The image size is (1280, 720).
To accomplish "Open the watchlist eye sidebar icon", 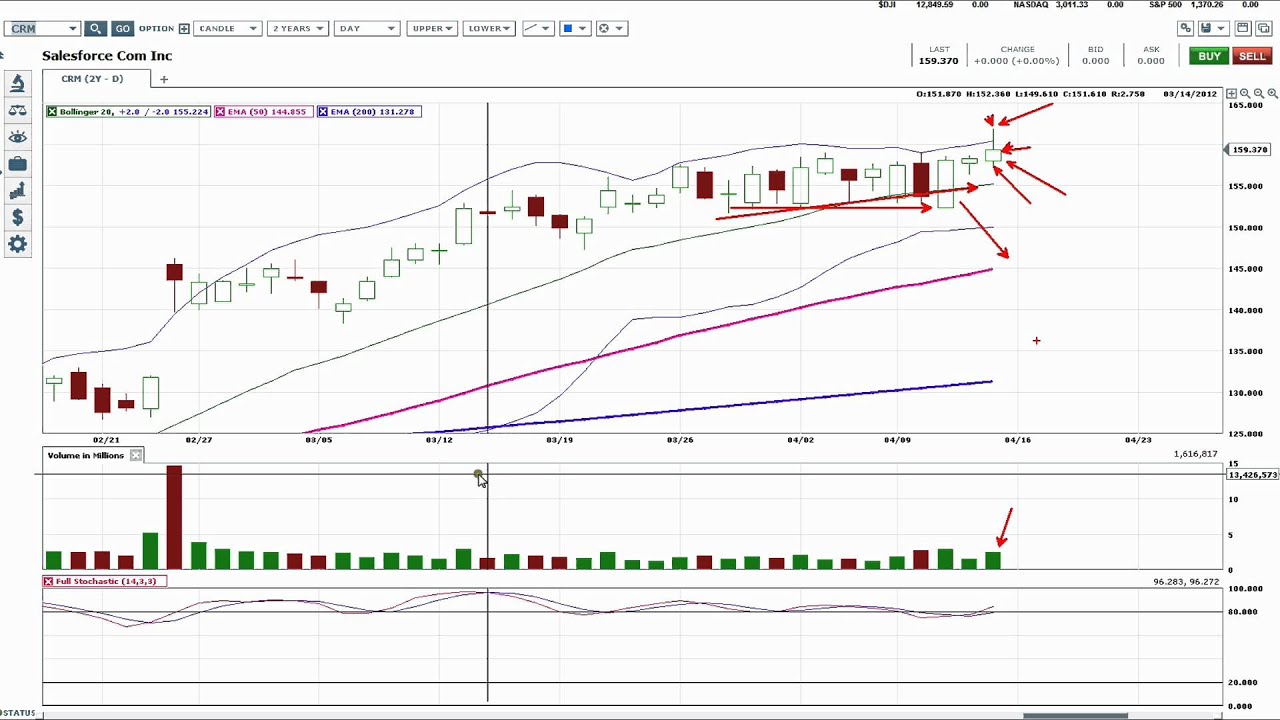I will pos(17,138).
